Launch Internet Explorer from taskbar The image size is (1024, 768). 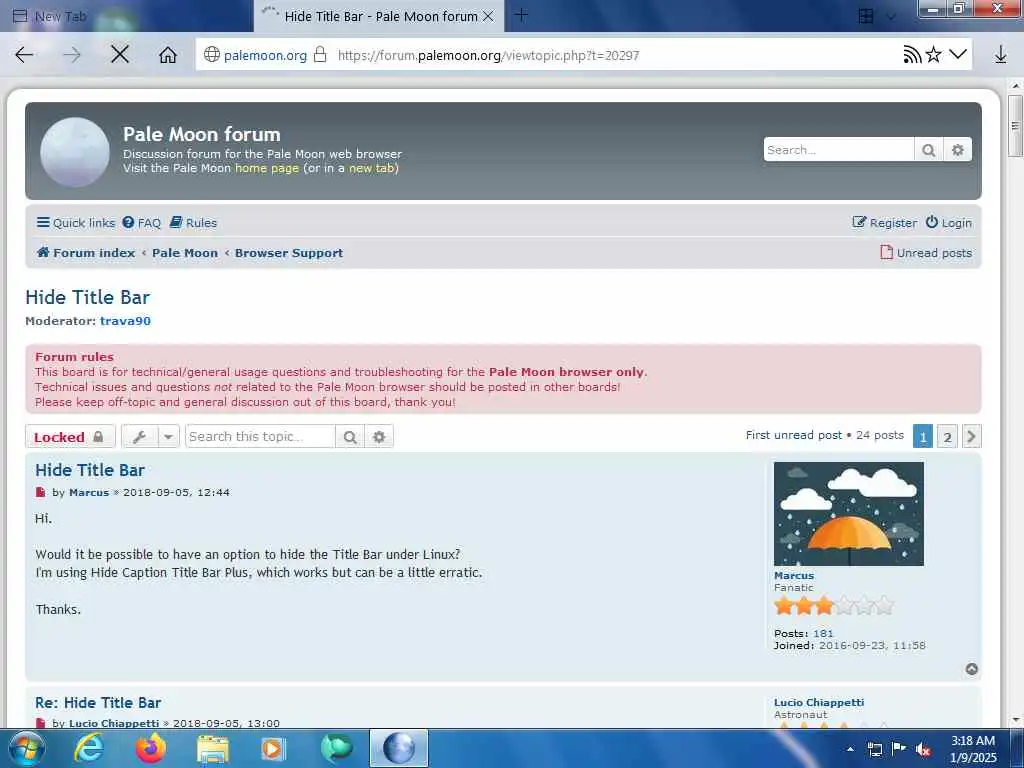[x=89, y=748]
